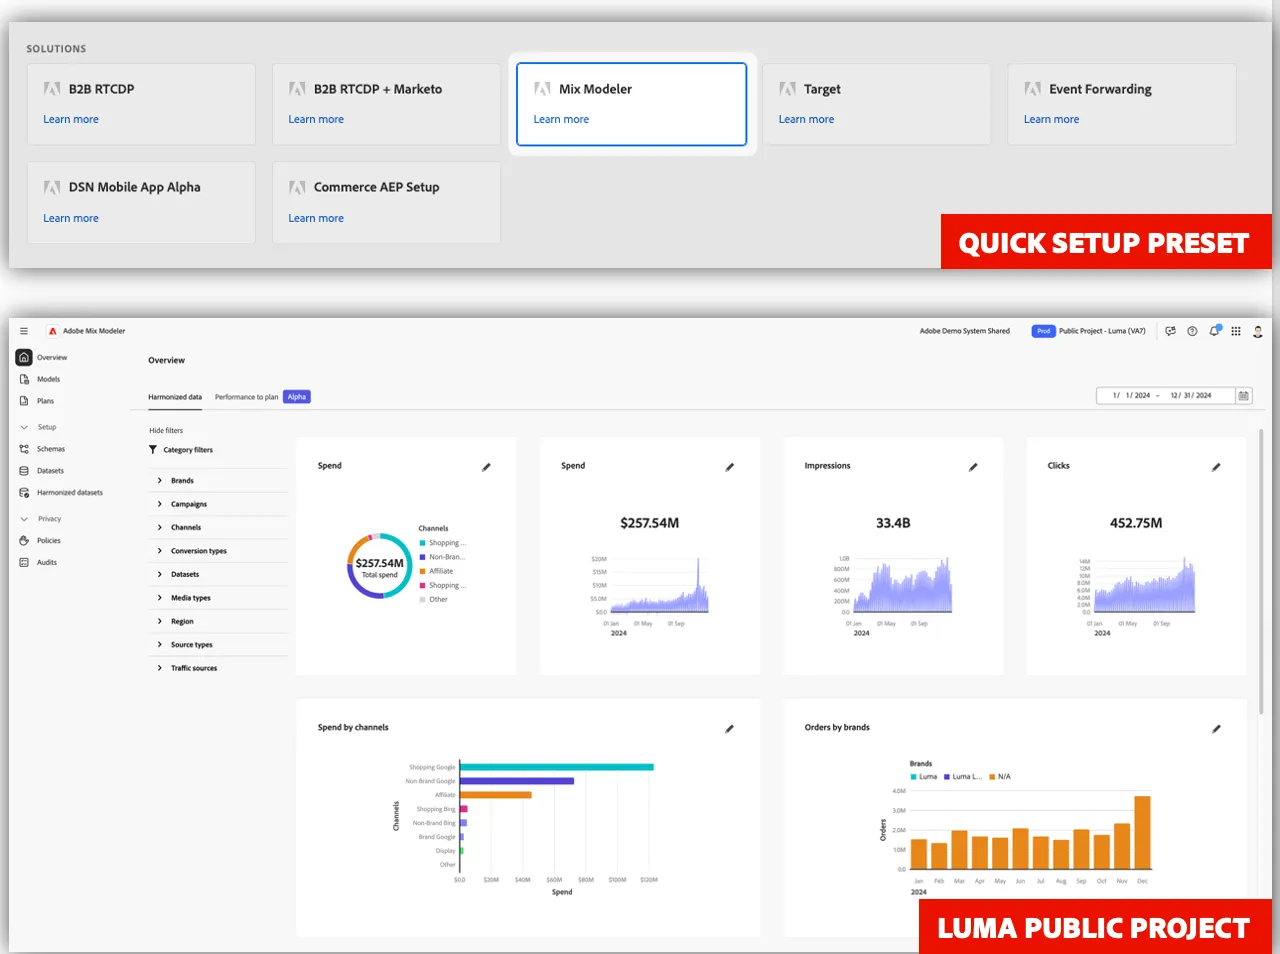Screen dimensions: 1280x954
Task: Expand the Conversion types filter
Action: [x=160, y=551]
